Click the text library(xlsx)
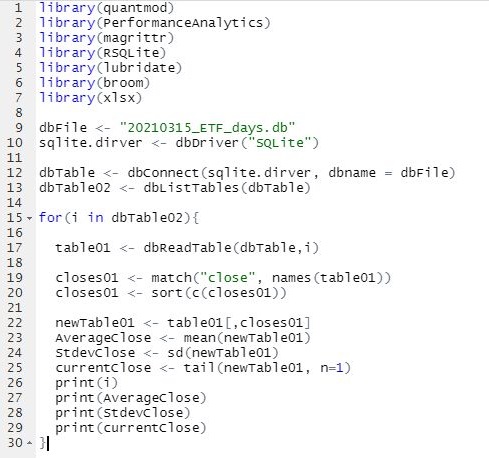 coord(91,98)
